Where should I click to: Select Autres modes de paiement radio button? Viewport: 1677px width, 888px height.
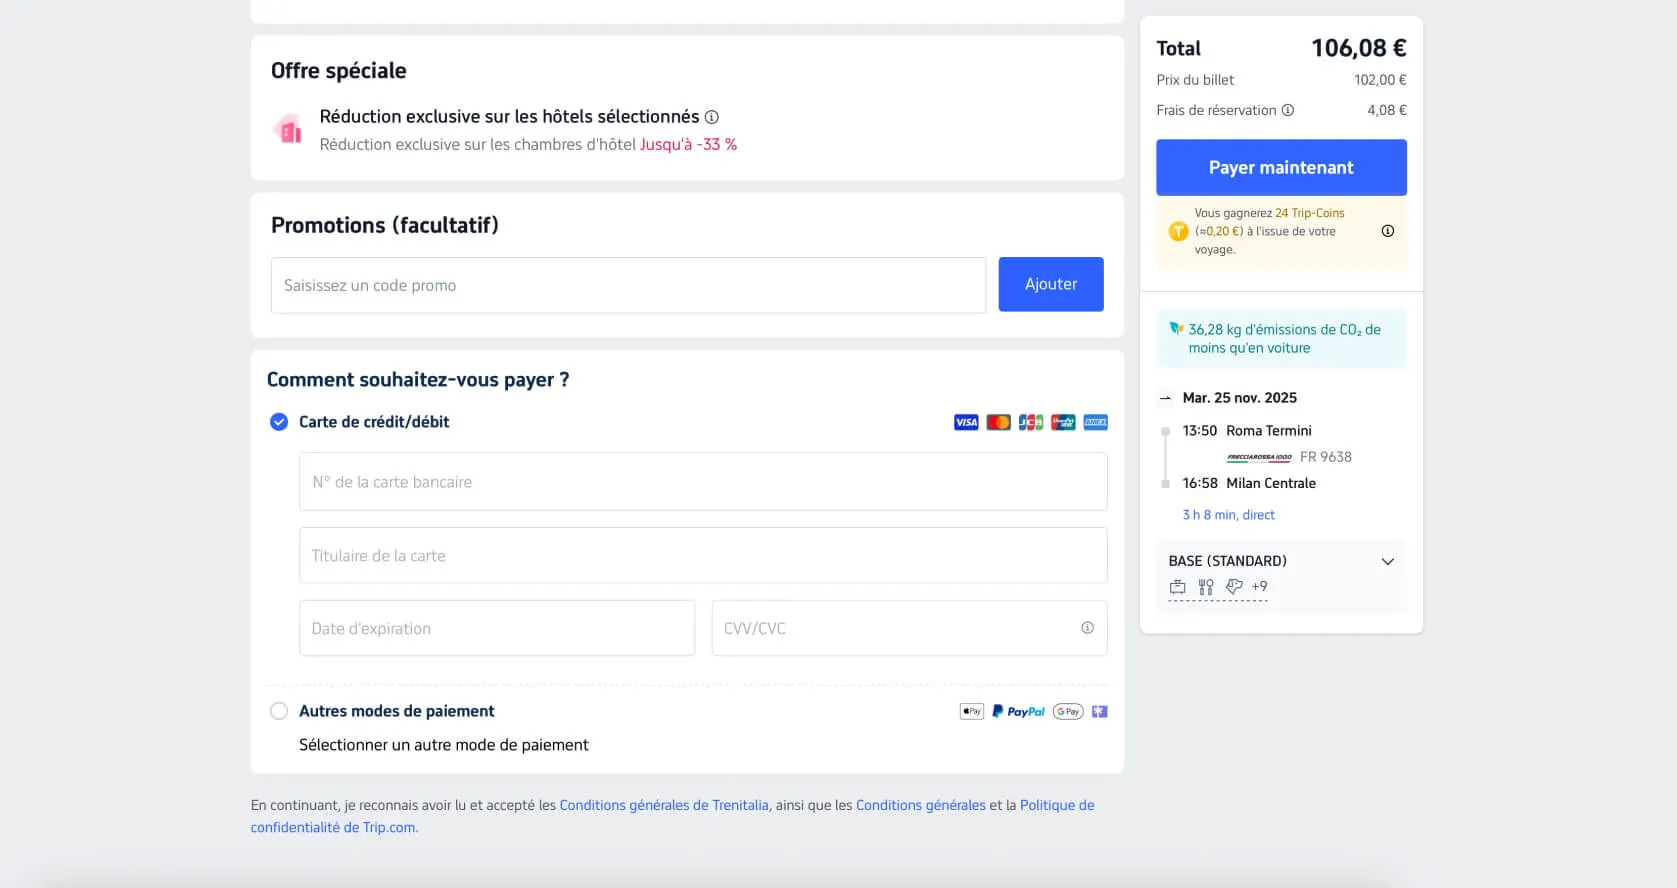(279, 711)
